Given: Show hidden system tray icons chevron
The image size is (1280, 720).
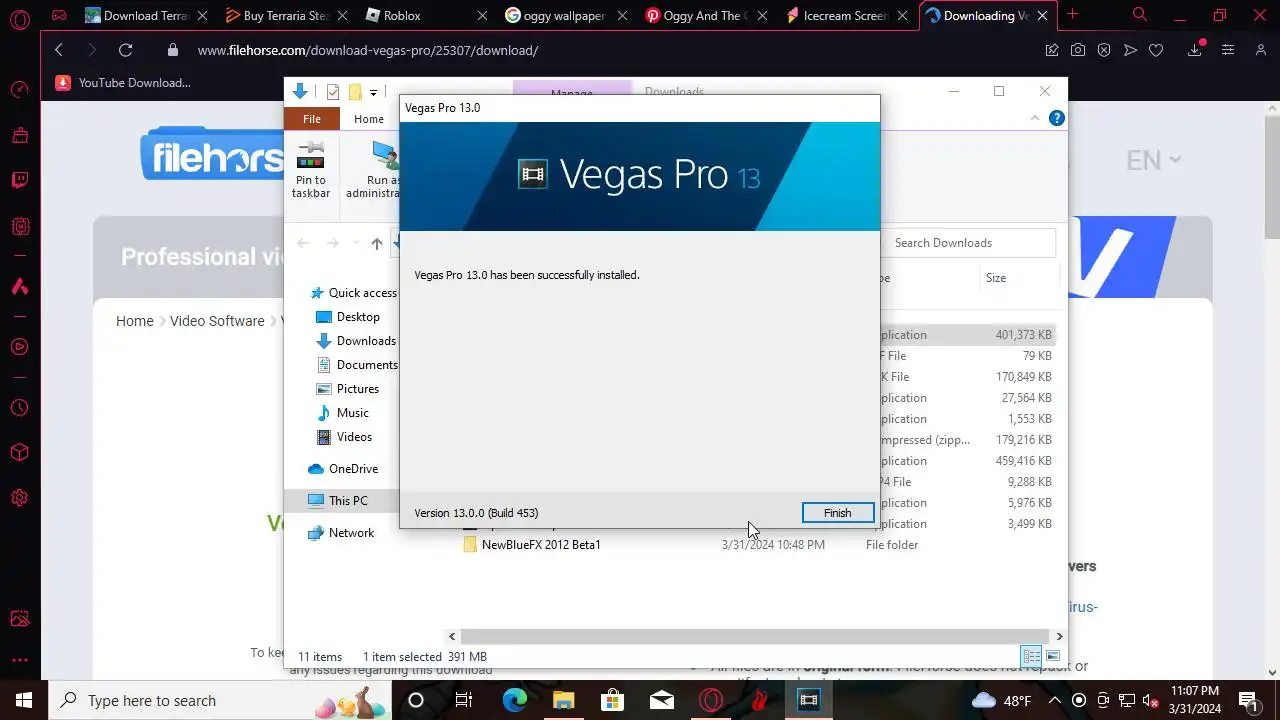Looking at the screenshot, I should (x=1055, y=700).
